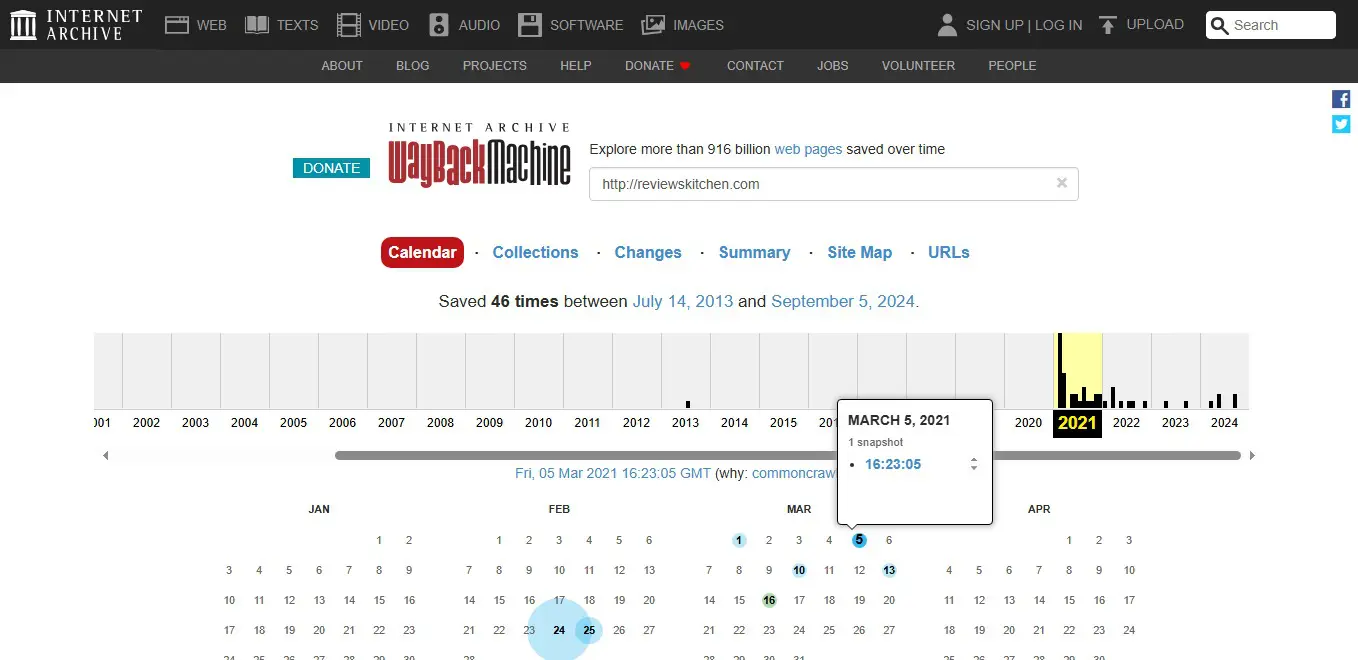Open the 16:23:05 snapshot link in popup
The image size is (1358, 660).
point(893,464)
